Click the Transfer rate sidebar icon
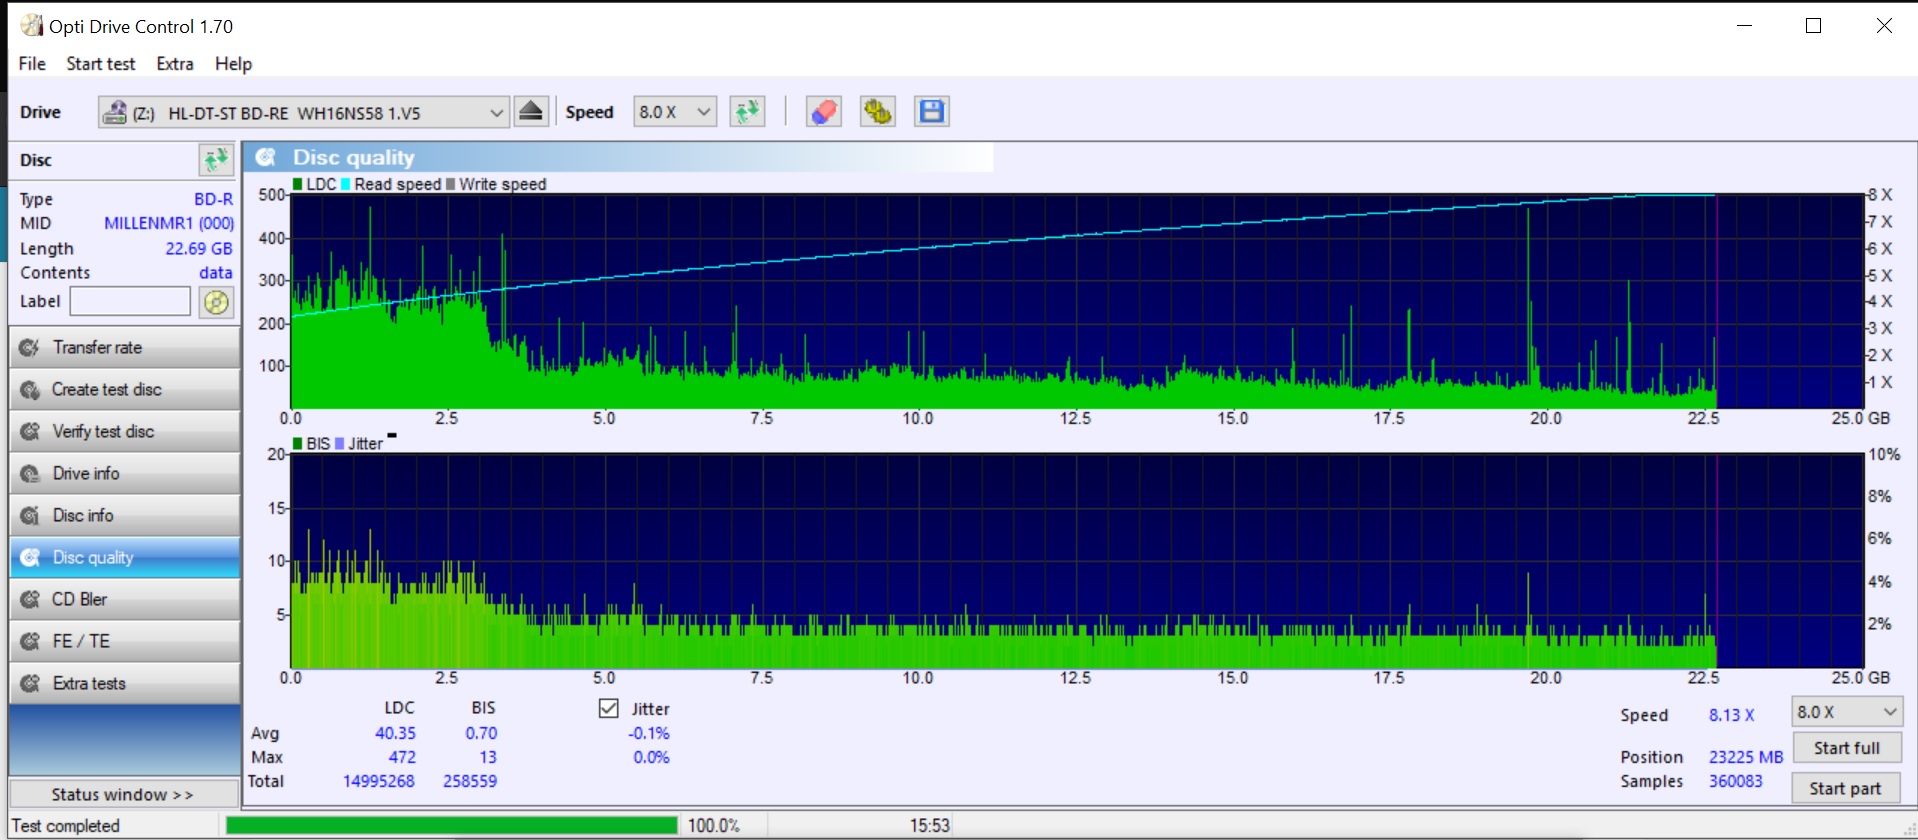Viewport: 1918px width, 840px height. coord(30,348)
